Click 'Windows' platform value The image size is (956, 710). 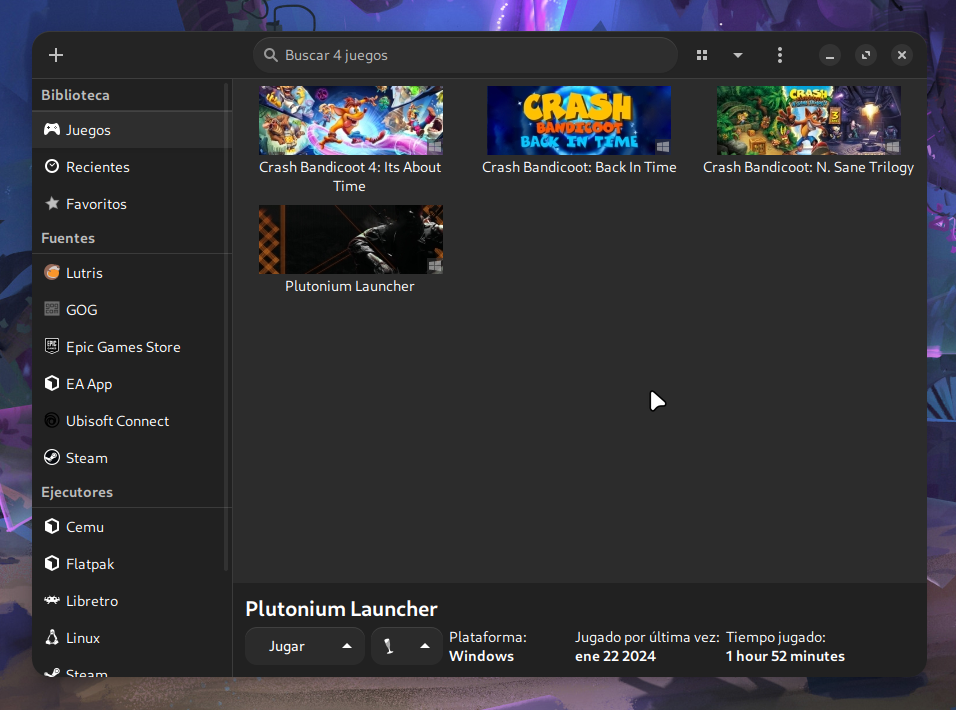click(482, 656)
